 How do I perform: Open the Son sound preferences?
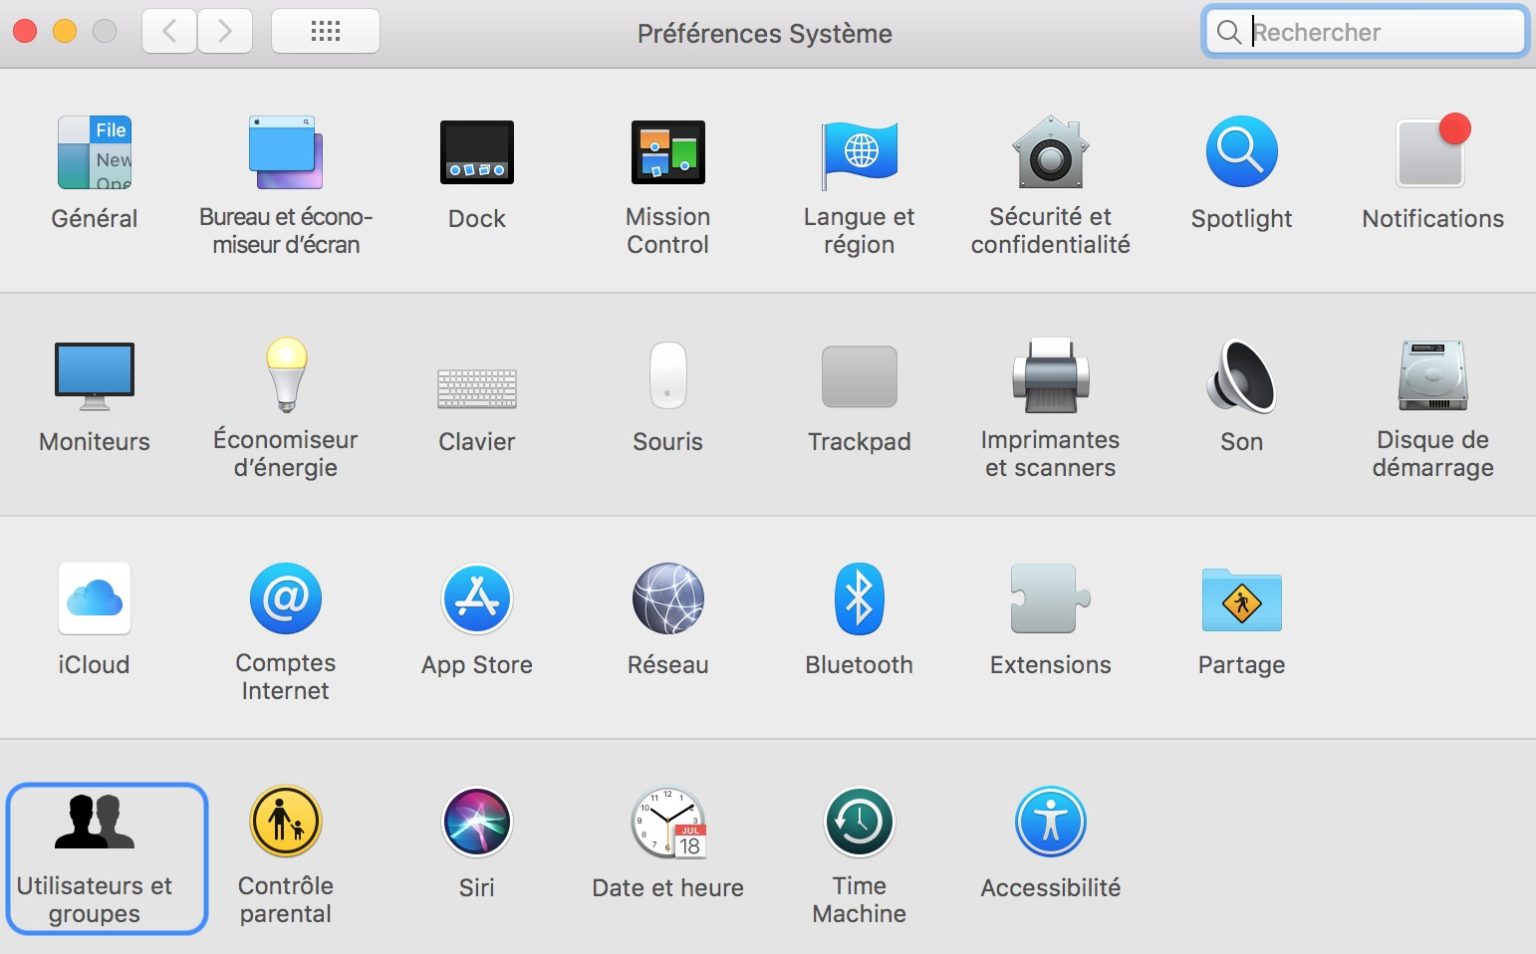click(x=1241, y=396)
